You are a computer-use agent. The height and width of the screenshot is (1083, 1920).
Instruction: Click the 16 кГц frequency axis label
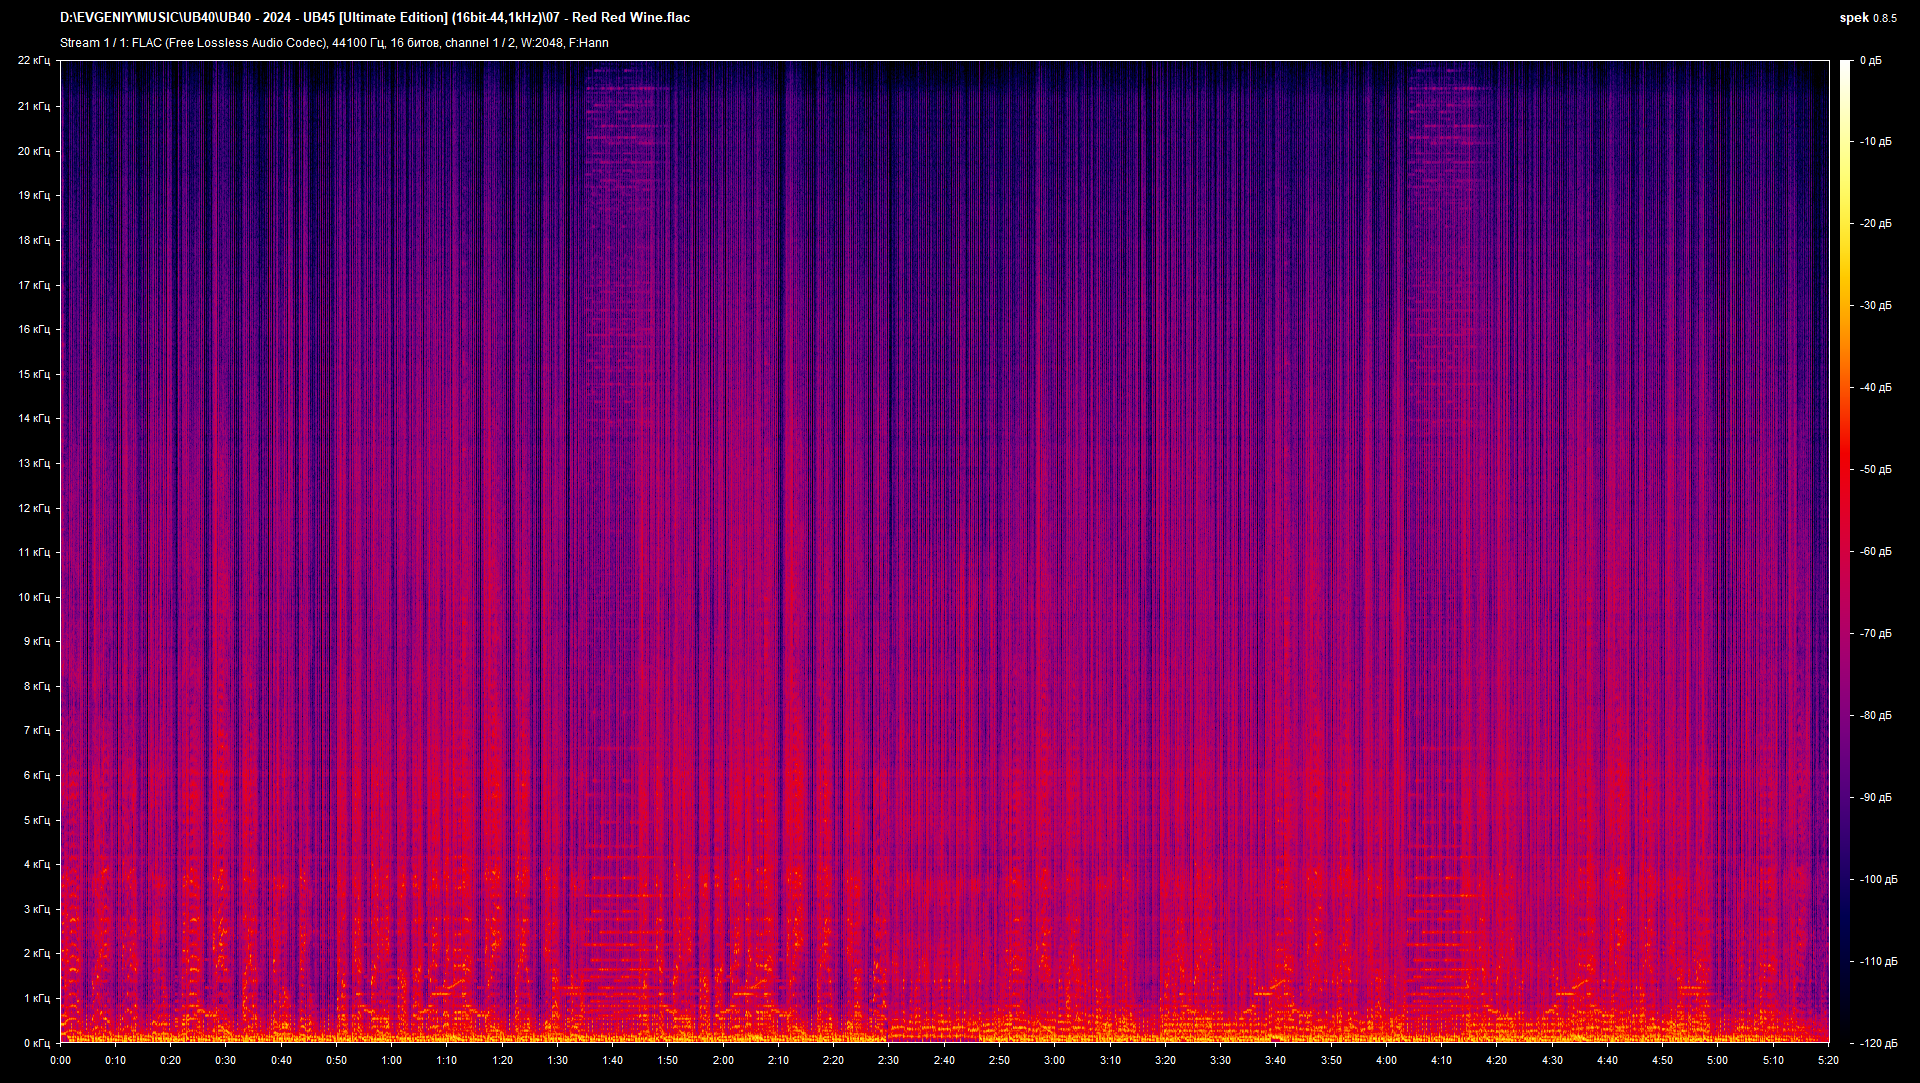click(x=34, y=329)
